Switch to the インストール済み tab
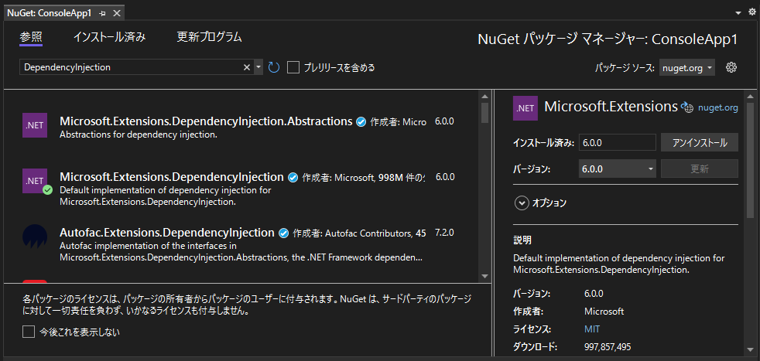This screenshot has width=760, height=361. click(x=110, y=37)
